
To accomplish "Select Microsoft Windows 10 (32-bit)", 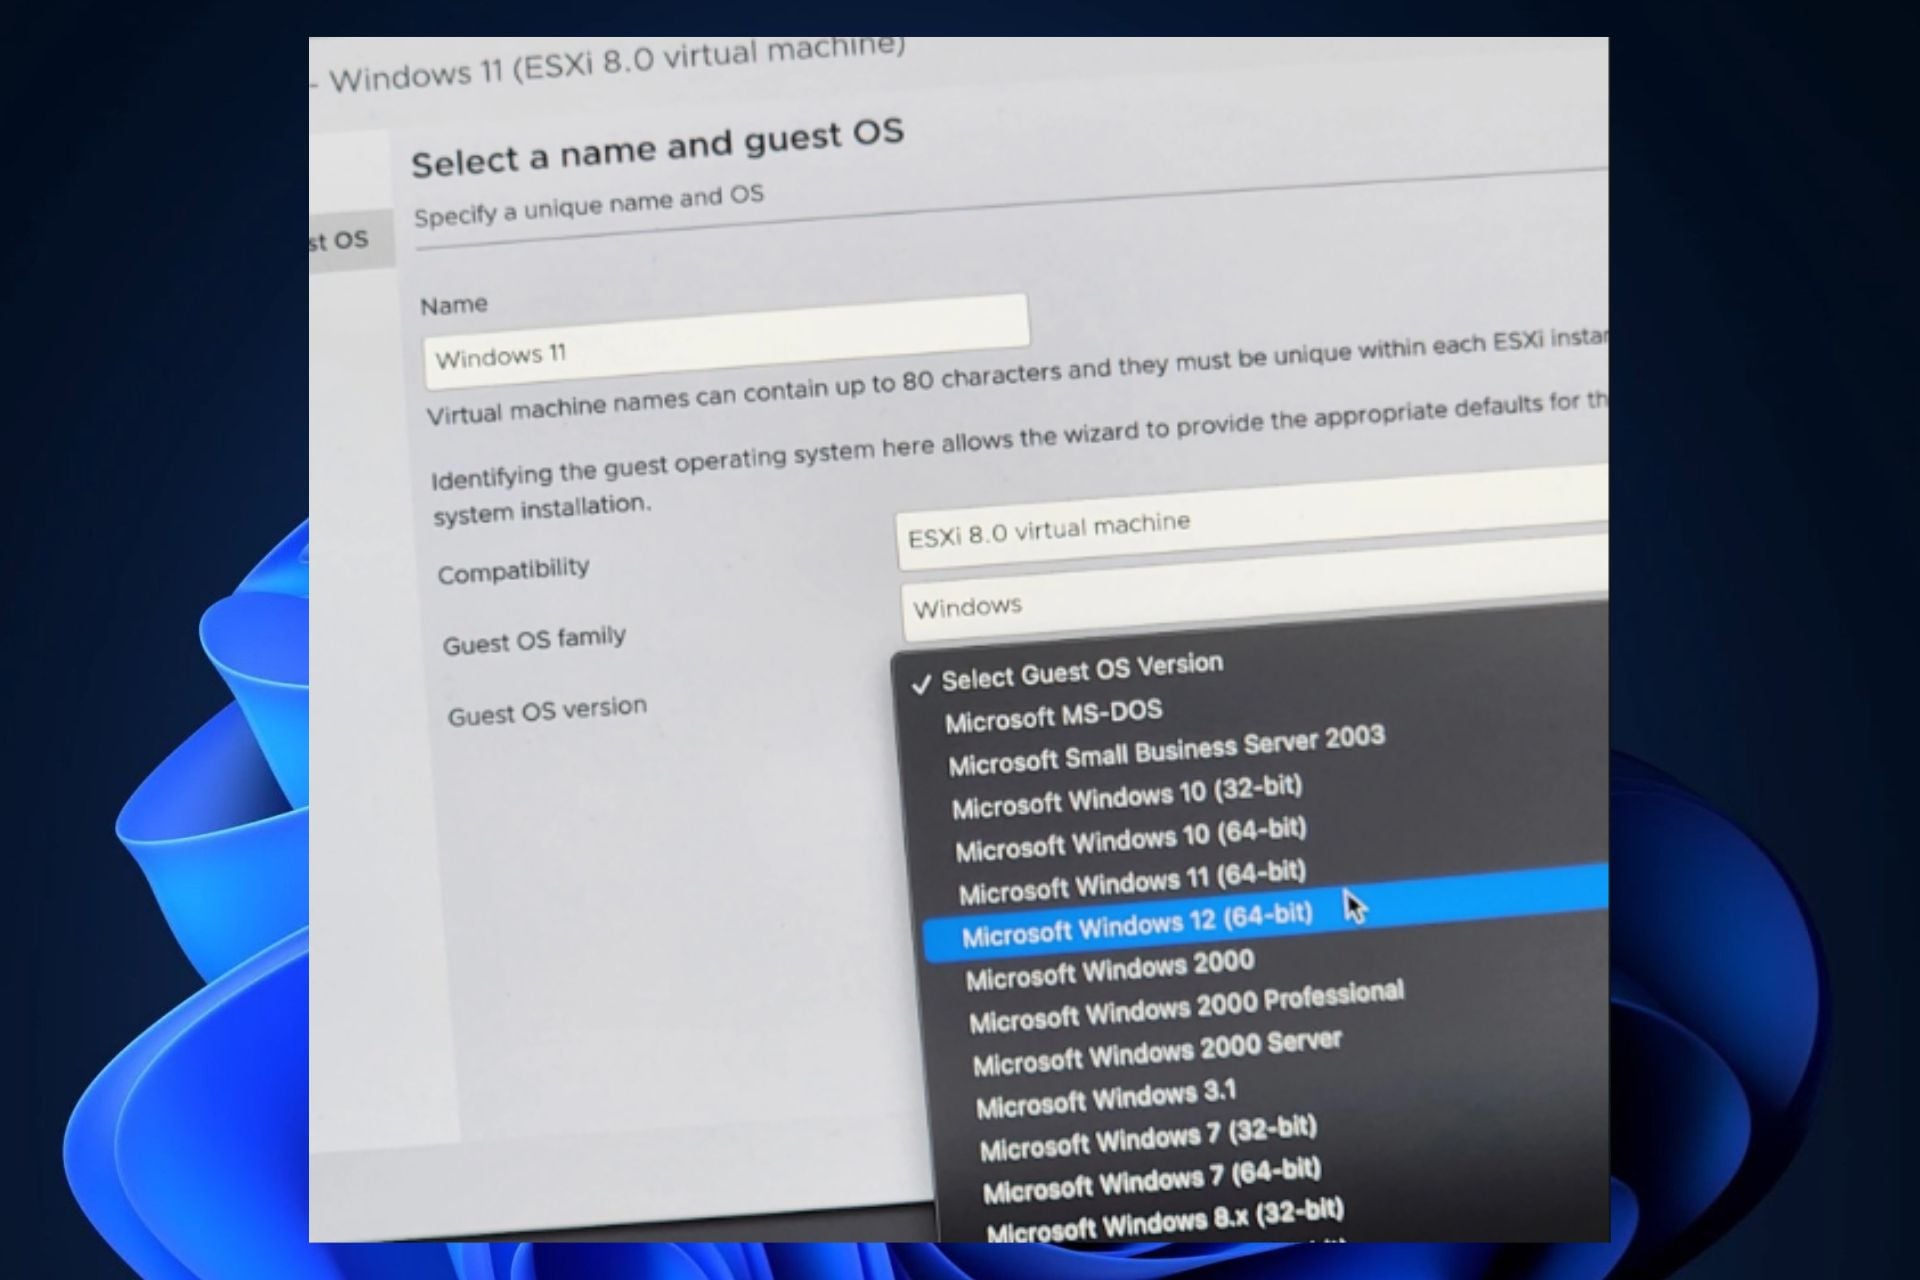I will 1126,797.
